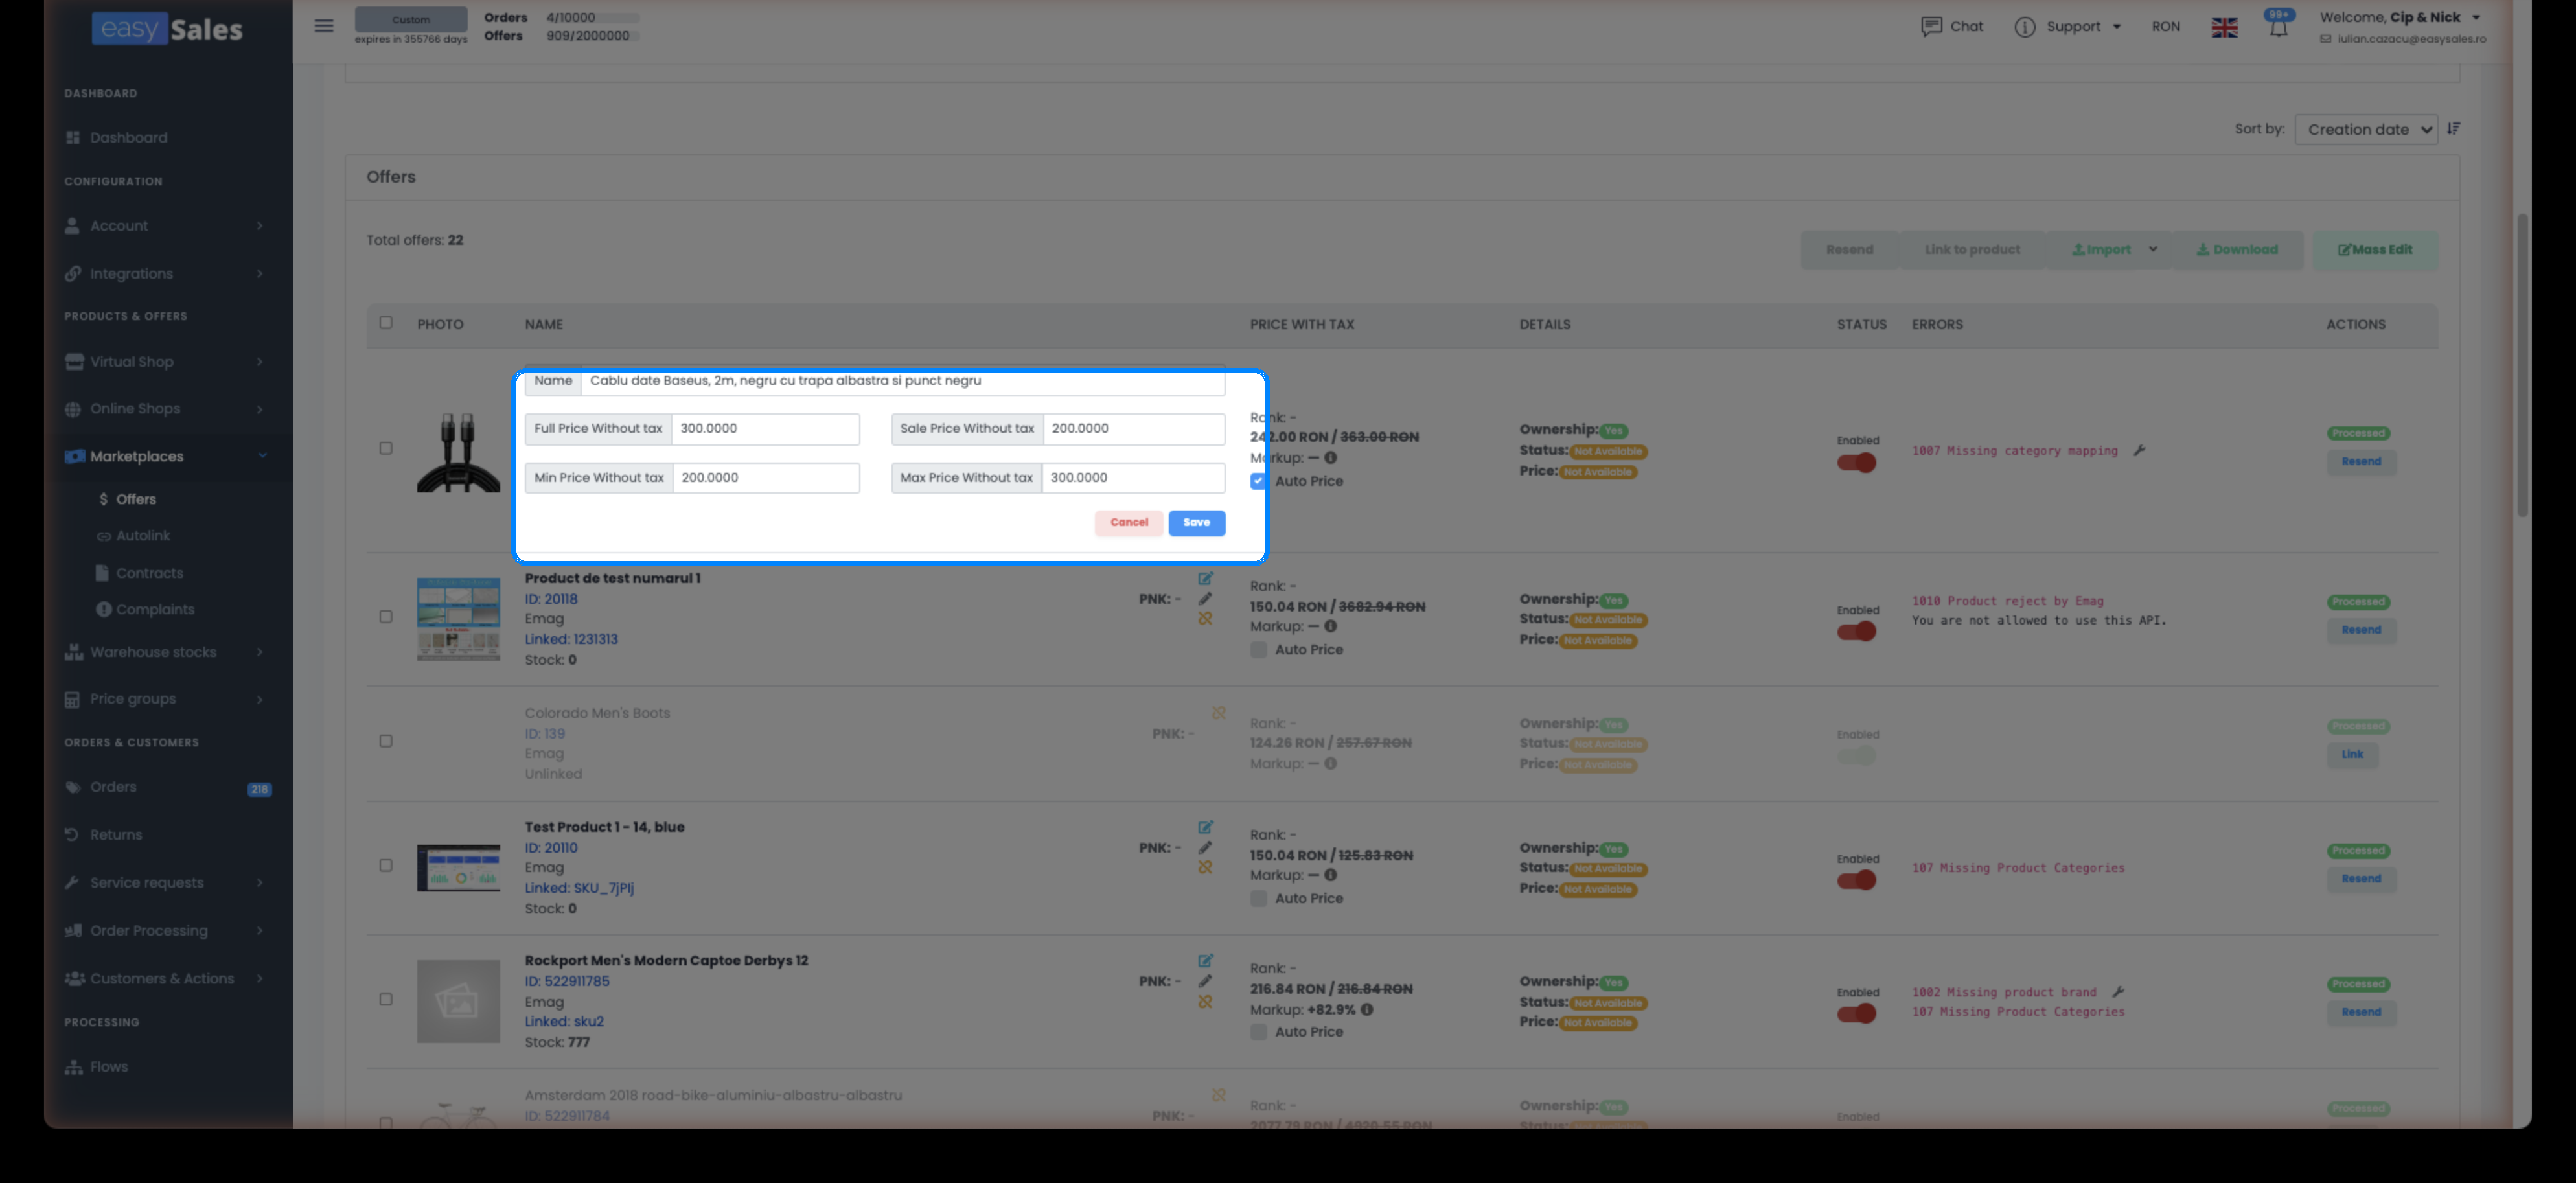Click the wrench icon beside Missing category mapping error
This screenshot has height=1183, width=2576.
coord(2139,451)
